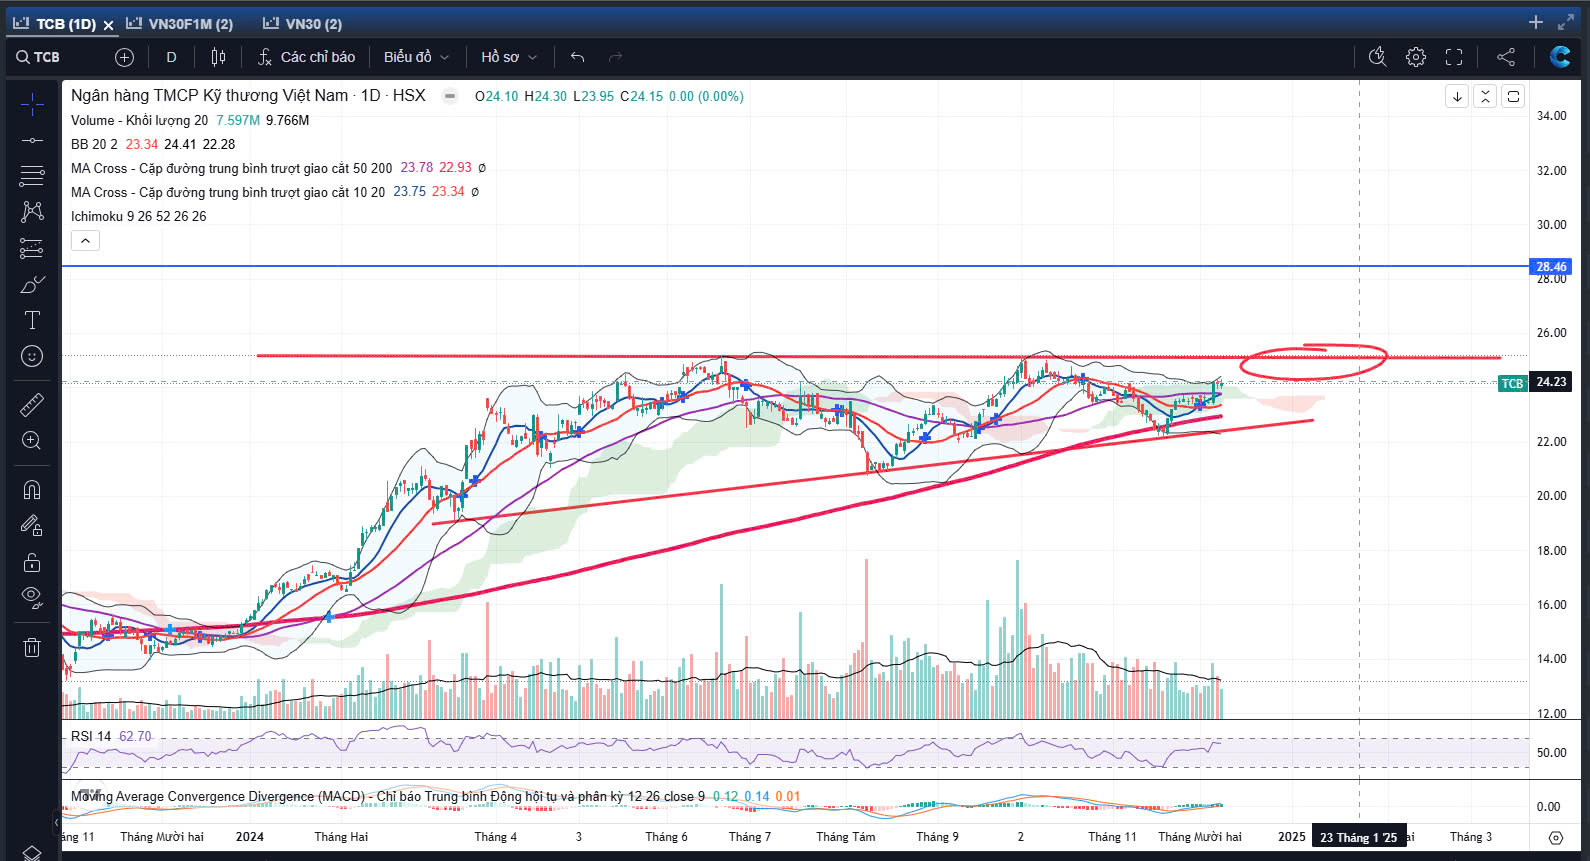Image resolution: width=1590 pixels, height=861 pixels.
Task: Maximize the main chart pane
Action: (1513, 96)
